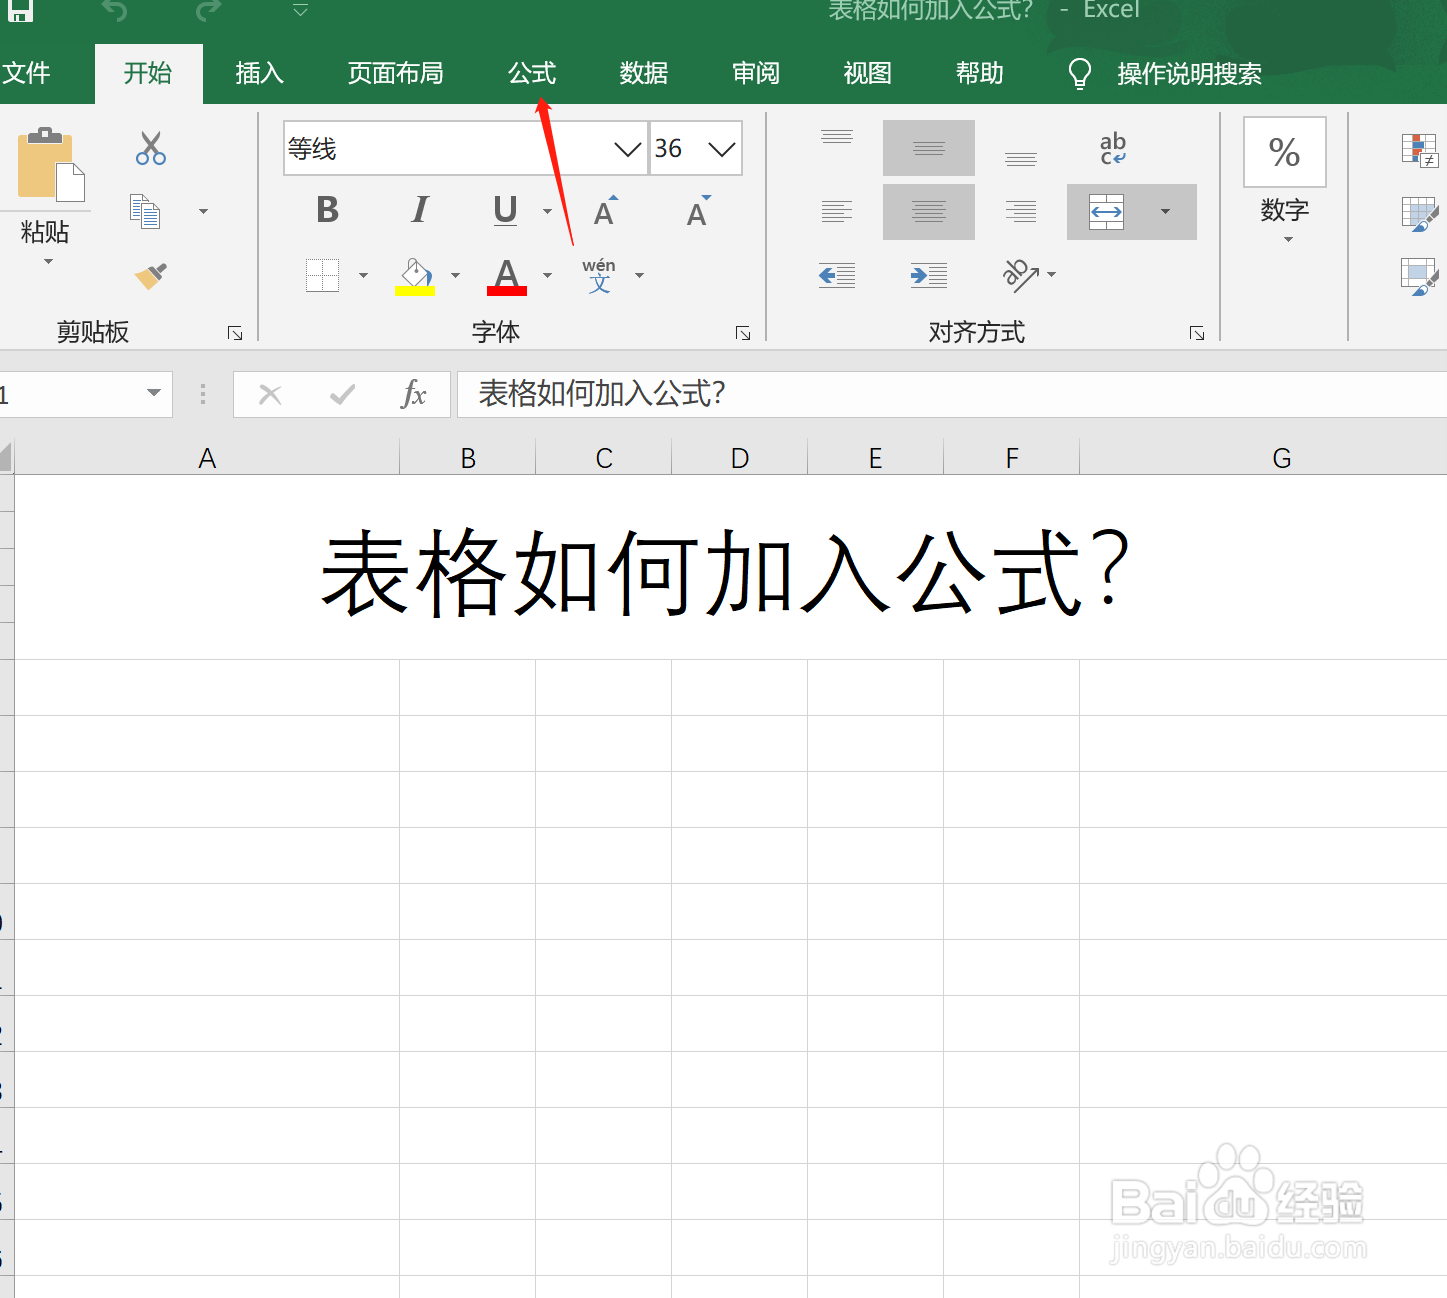Open conditional formatting options
The height and width of the screenshot is (1298, 1447).
click(1421, 150)
